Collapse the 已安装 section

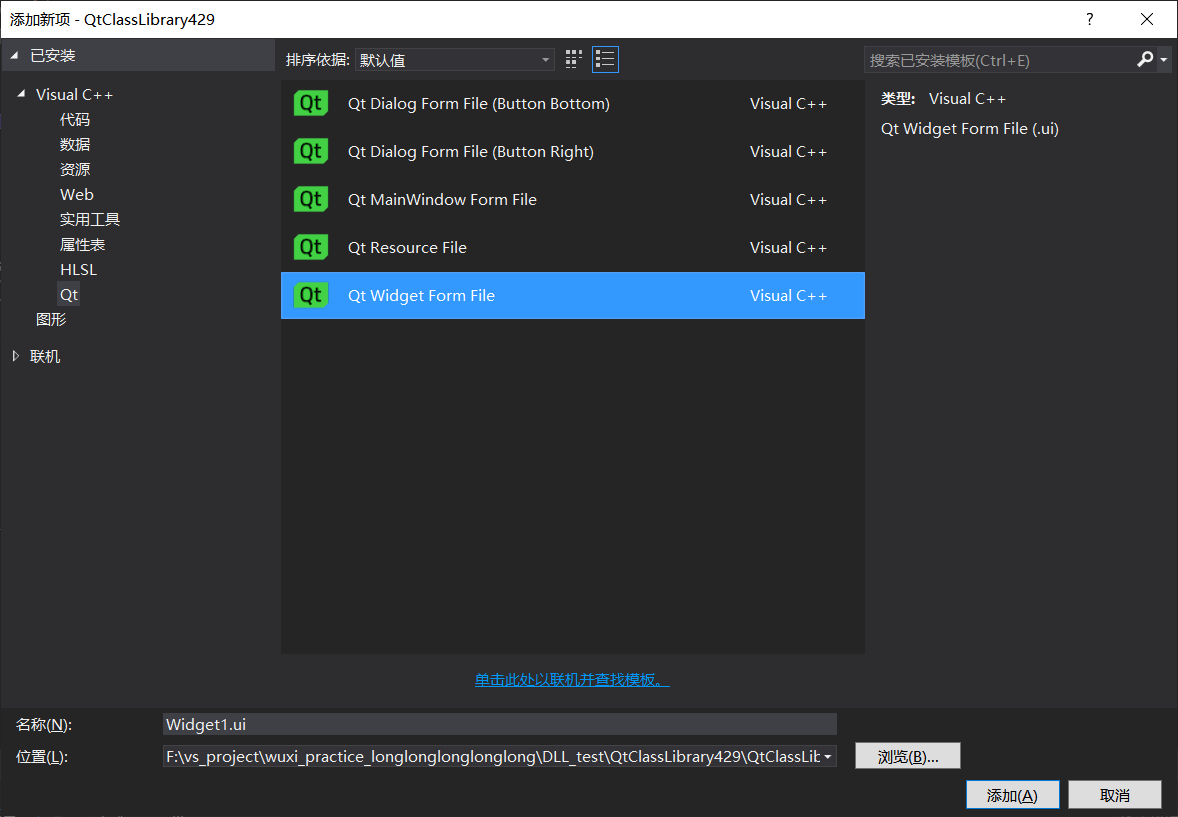click(14, 56)
